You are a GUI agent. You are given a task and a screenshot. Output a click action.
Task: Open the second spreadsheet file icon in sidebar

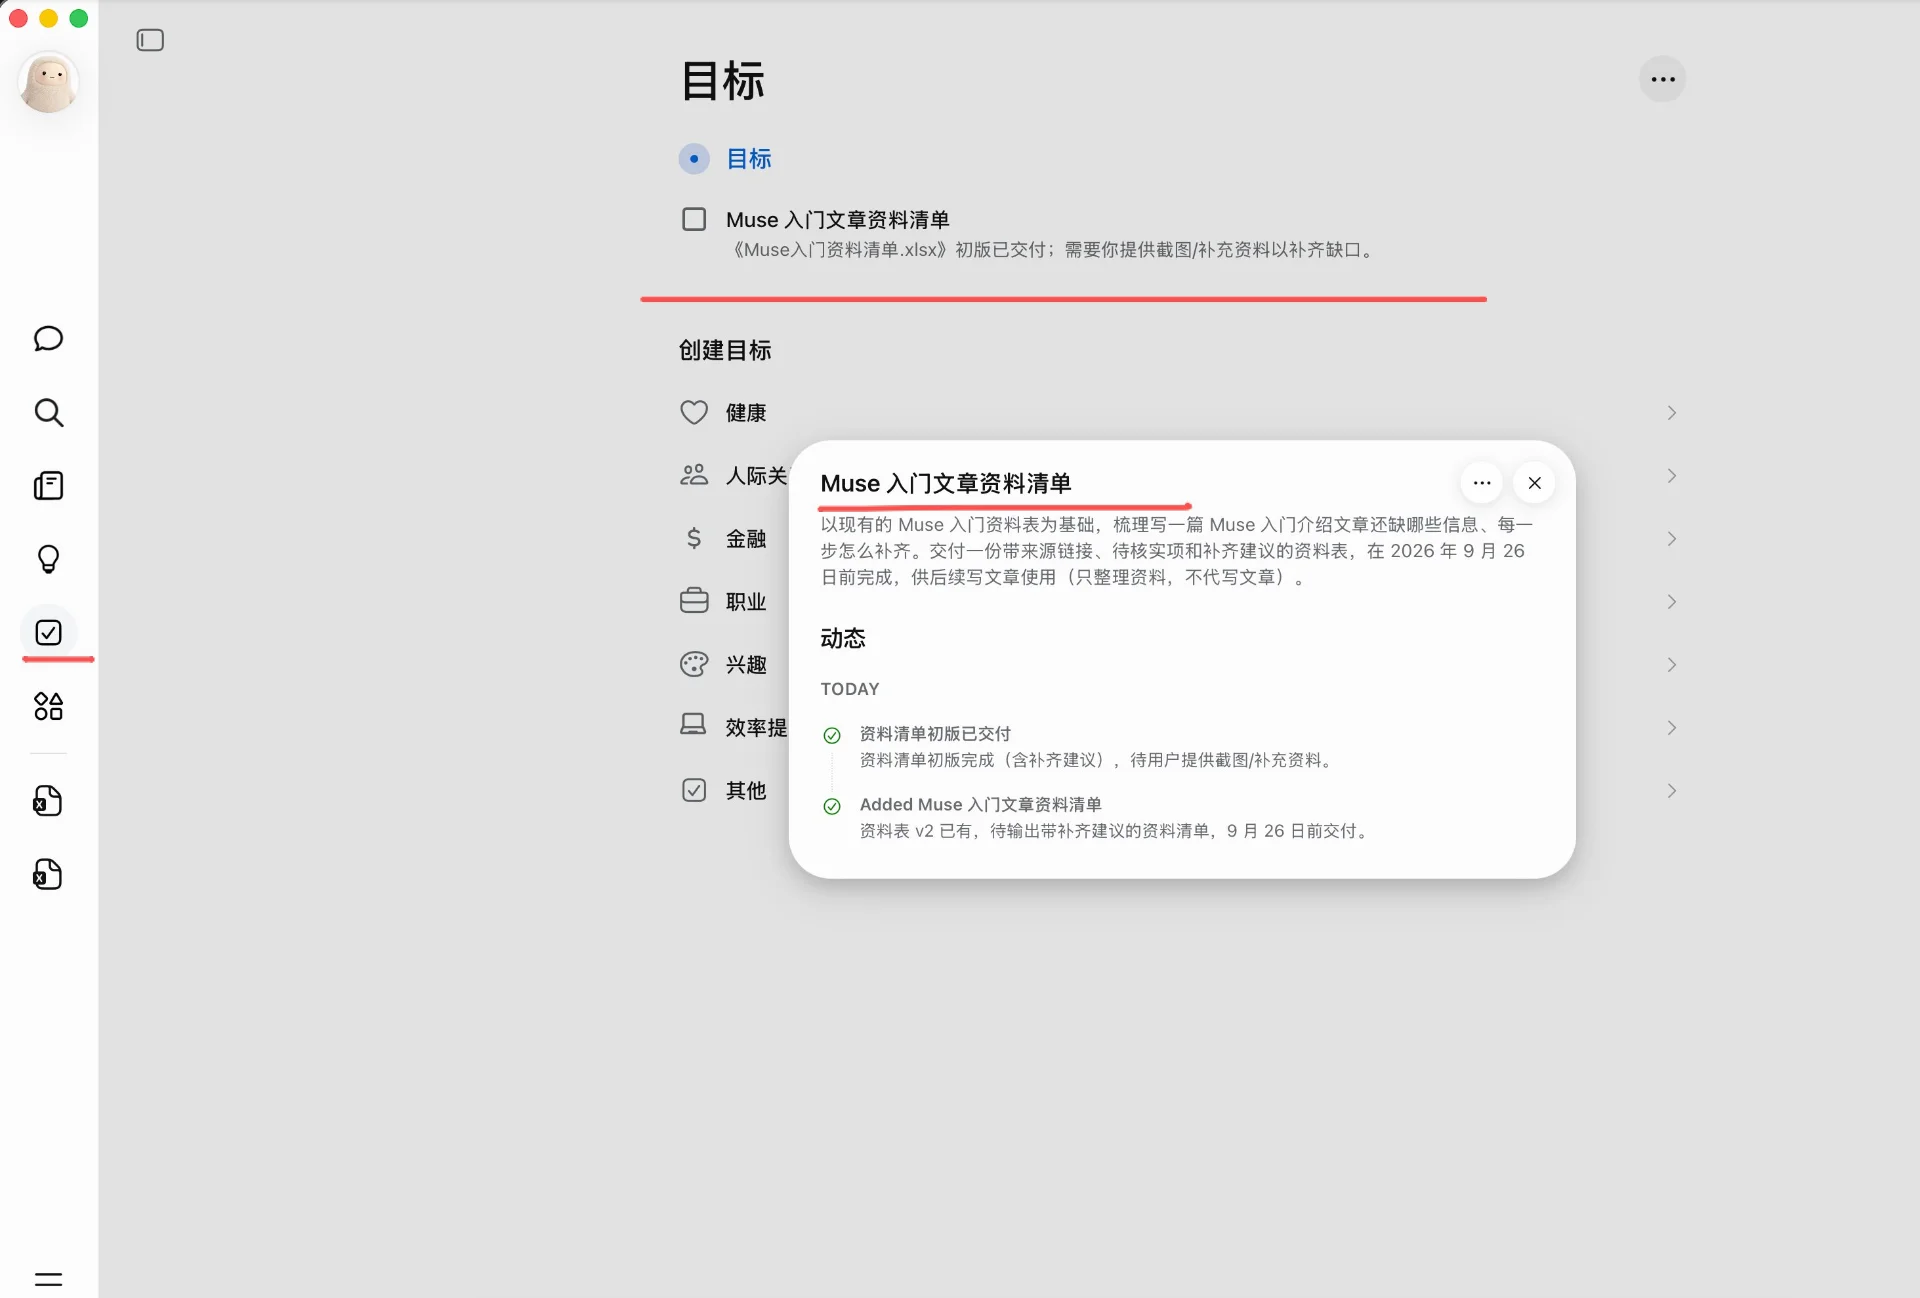tap(48, 874)
